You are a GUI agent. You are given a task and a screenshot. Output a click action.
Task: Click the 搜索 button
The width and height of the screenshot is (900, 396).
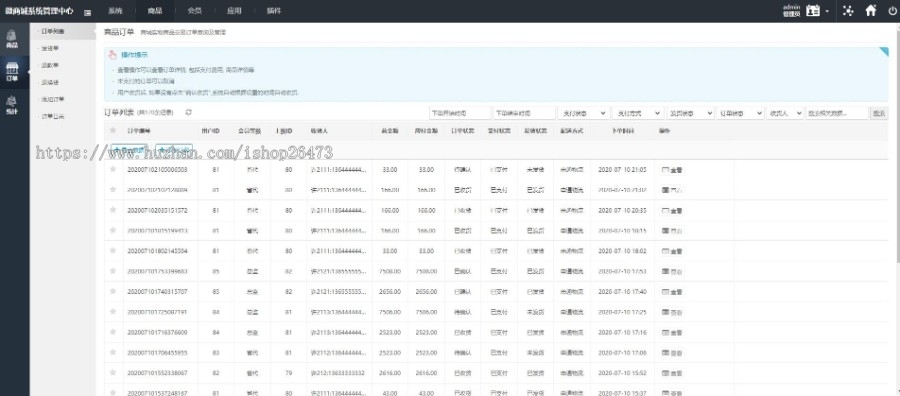[x=879, y=113]
